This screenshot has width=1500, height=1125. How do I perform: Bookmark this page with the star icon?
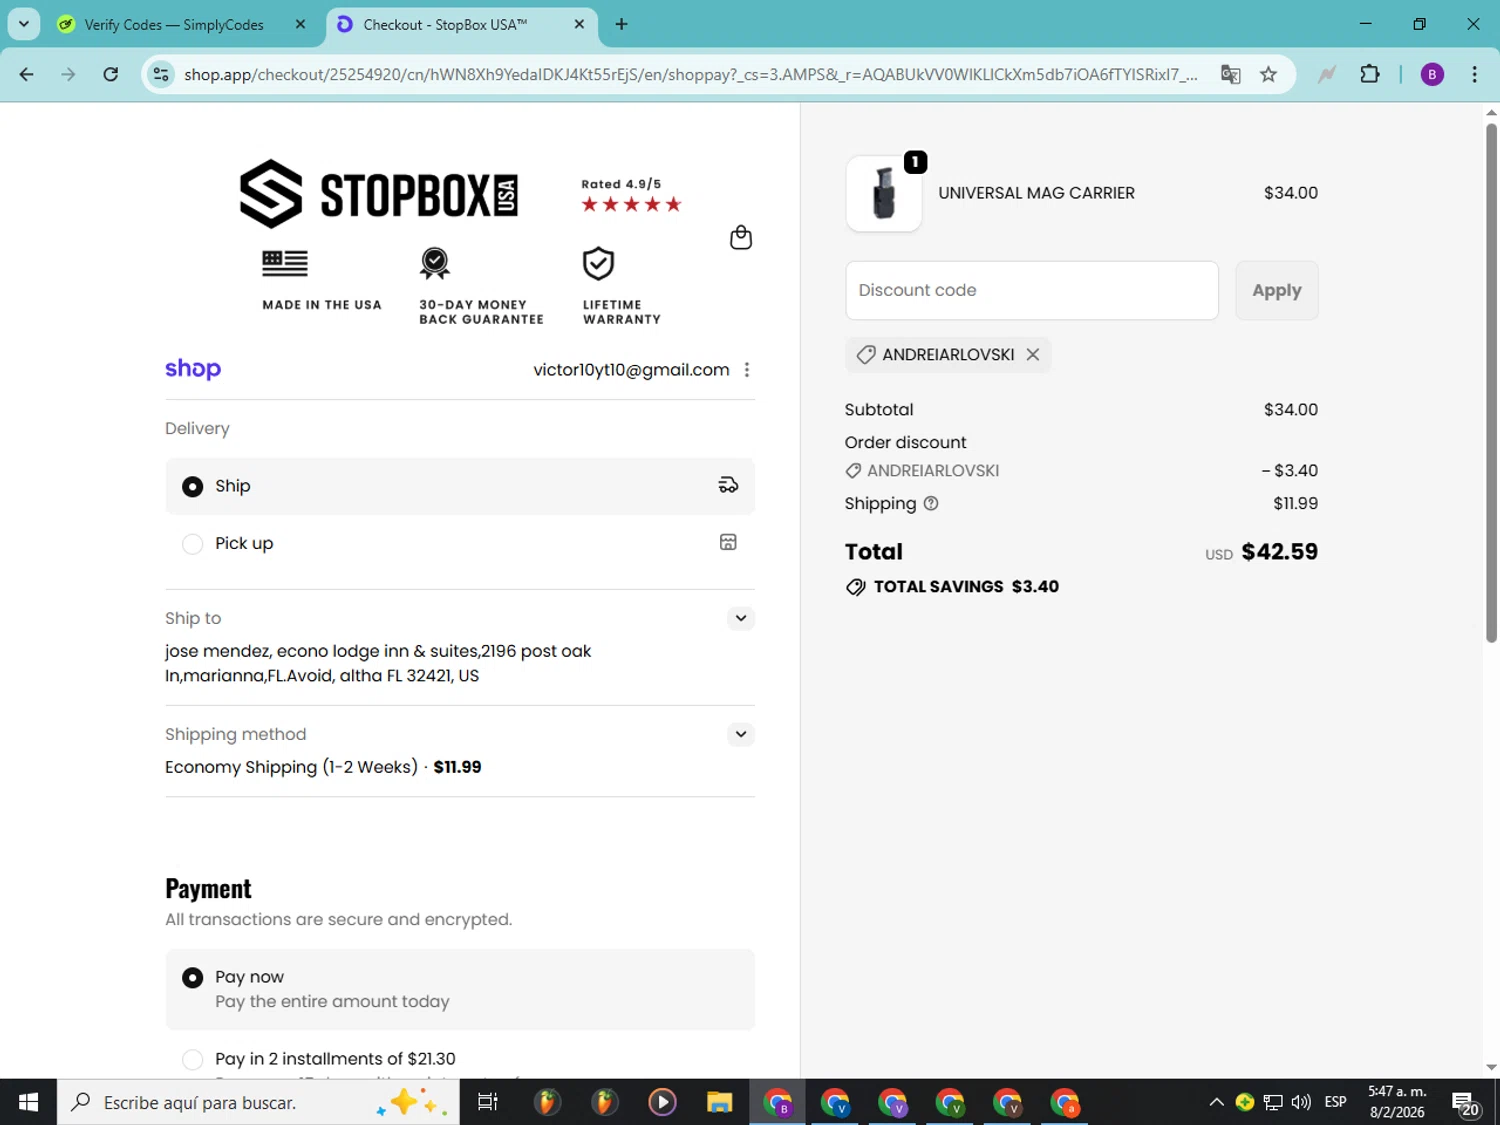(x=1269, y=74)
